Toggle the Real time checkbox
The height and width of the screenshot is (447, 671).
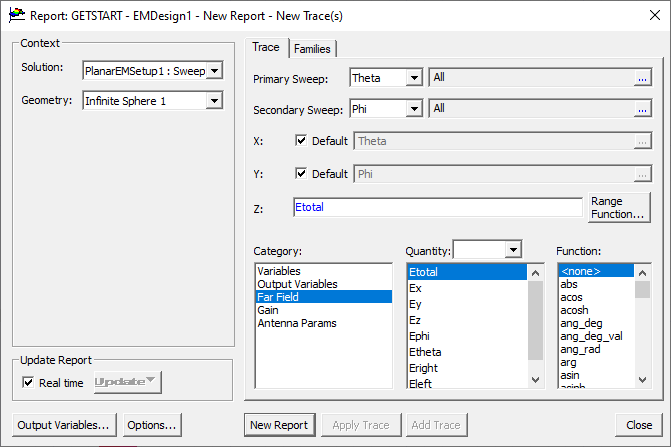[28, 382]
